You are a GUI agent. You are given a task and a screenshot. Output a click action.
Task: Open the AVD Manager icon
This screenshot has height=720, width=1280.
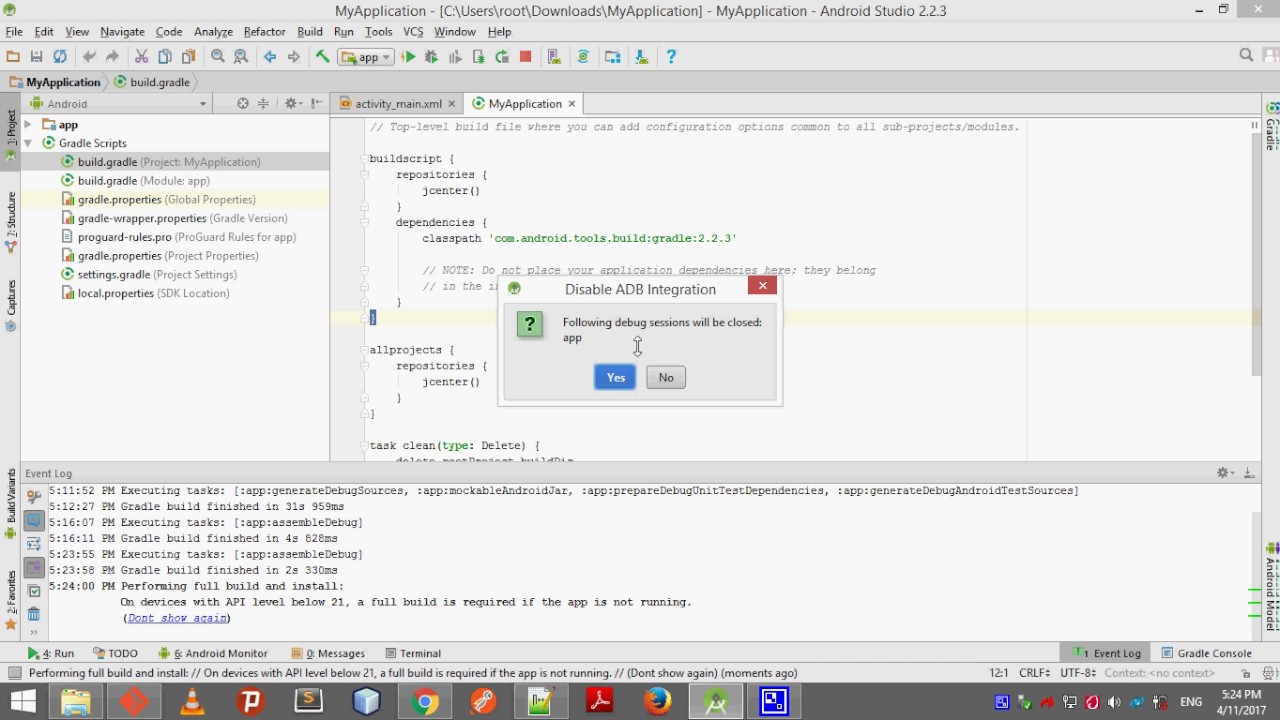[x=554, y=57]
